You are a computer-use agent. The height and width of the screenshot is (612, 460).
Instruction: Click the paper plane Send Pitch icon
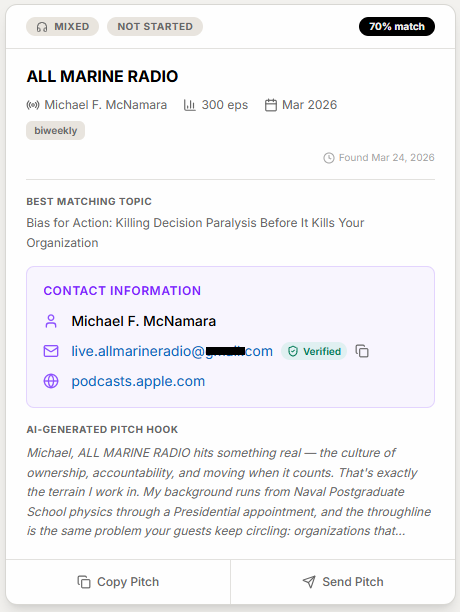point(309,582)
